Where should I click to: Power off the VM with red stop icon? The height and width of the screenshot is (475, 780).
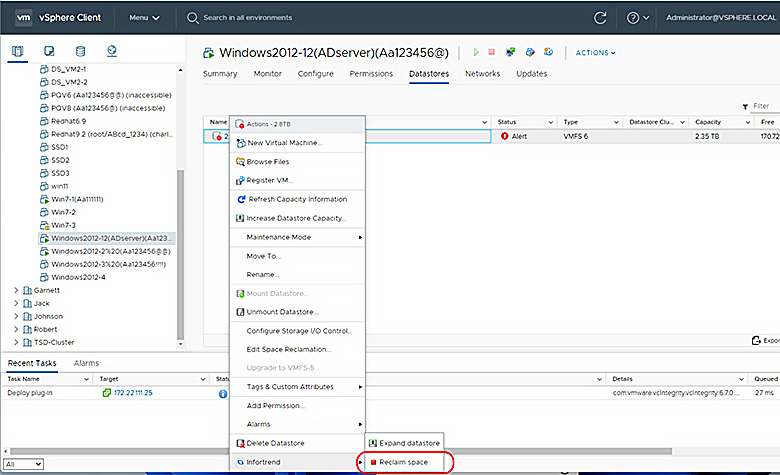(491, 52)
